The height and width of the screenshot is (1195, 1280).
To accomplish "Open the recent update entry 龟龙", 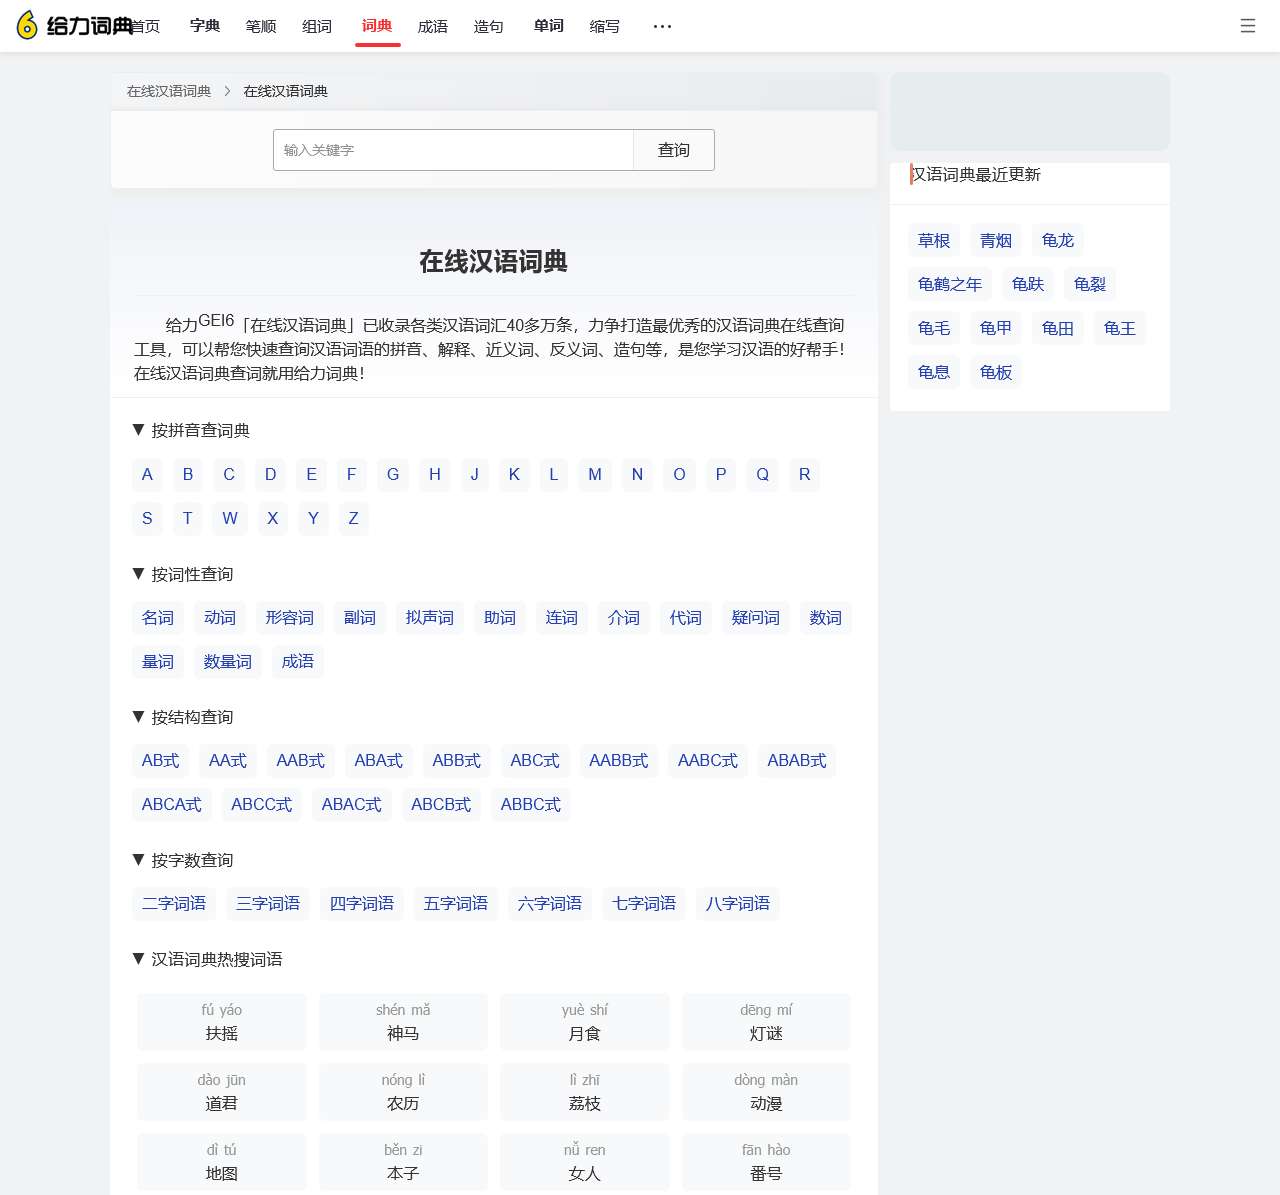I will 1057,240.
